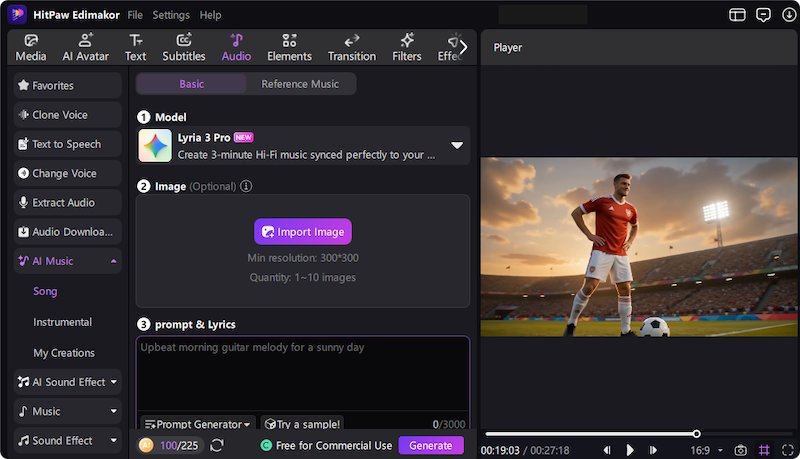Step forward to the next frame
Image resolution: width=800 pixels, height=459 pixels.
pos(653,450)
